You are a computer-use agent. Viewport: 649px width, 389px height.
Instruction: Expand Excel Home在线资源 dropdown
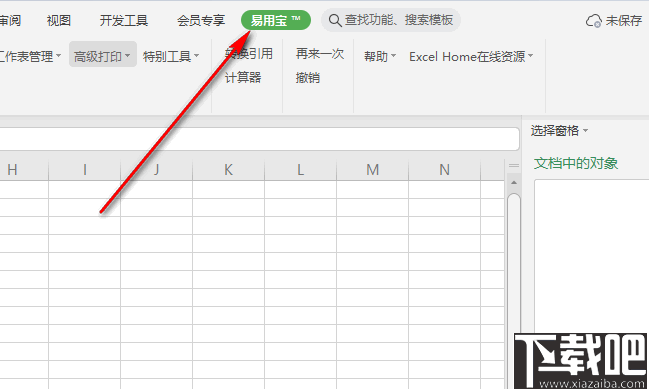[471, 56]
